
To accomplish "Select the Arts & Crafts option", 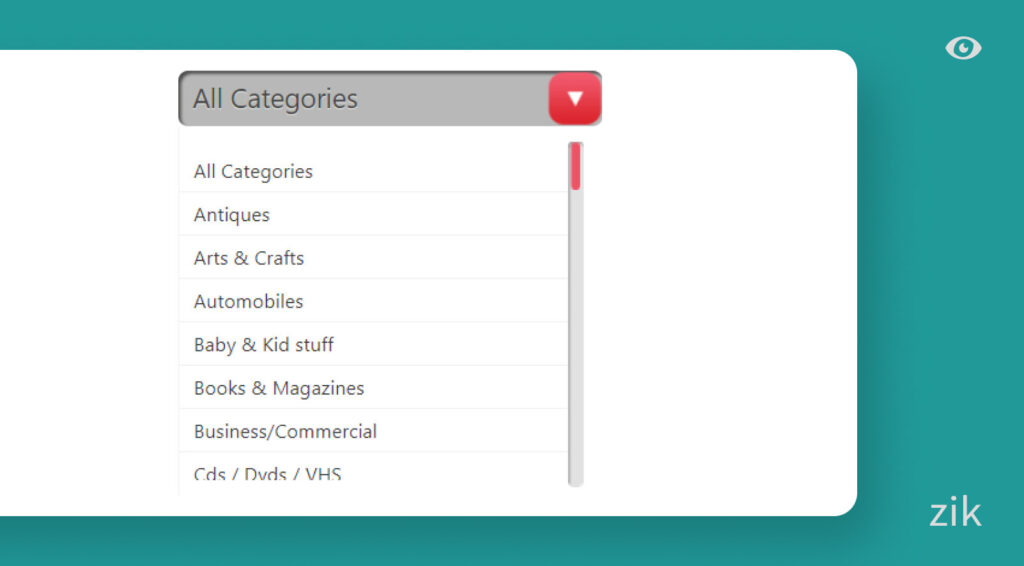I will pos(249,258).
